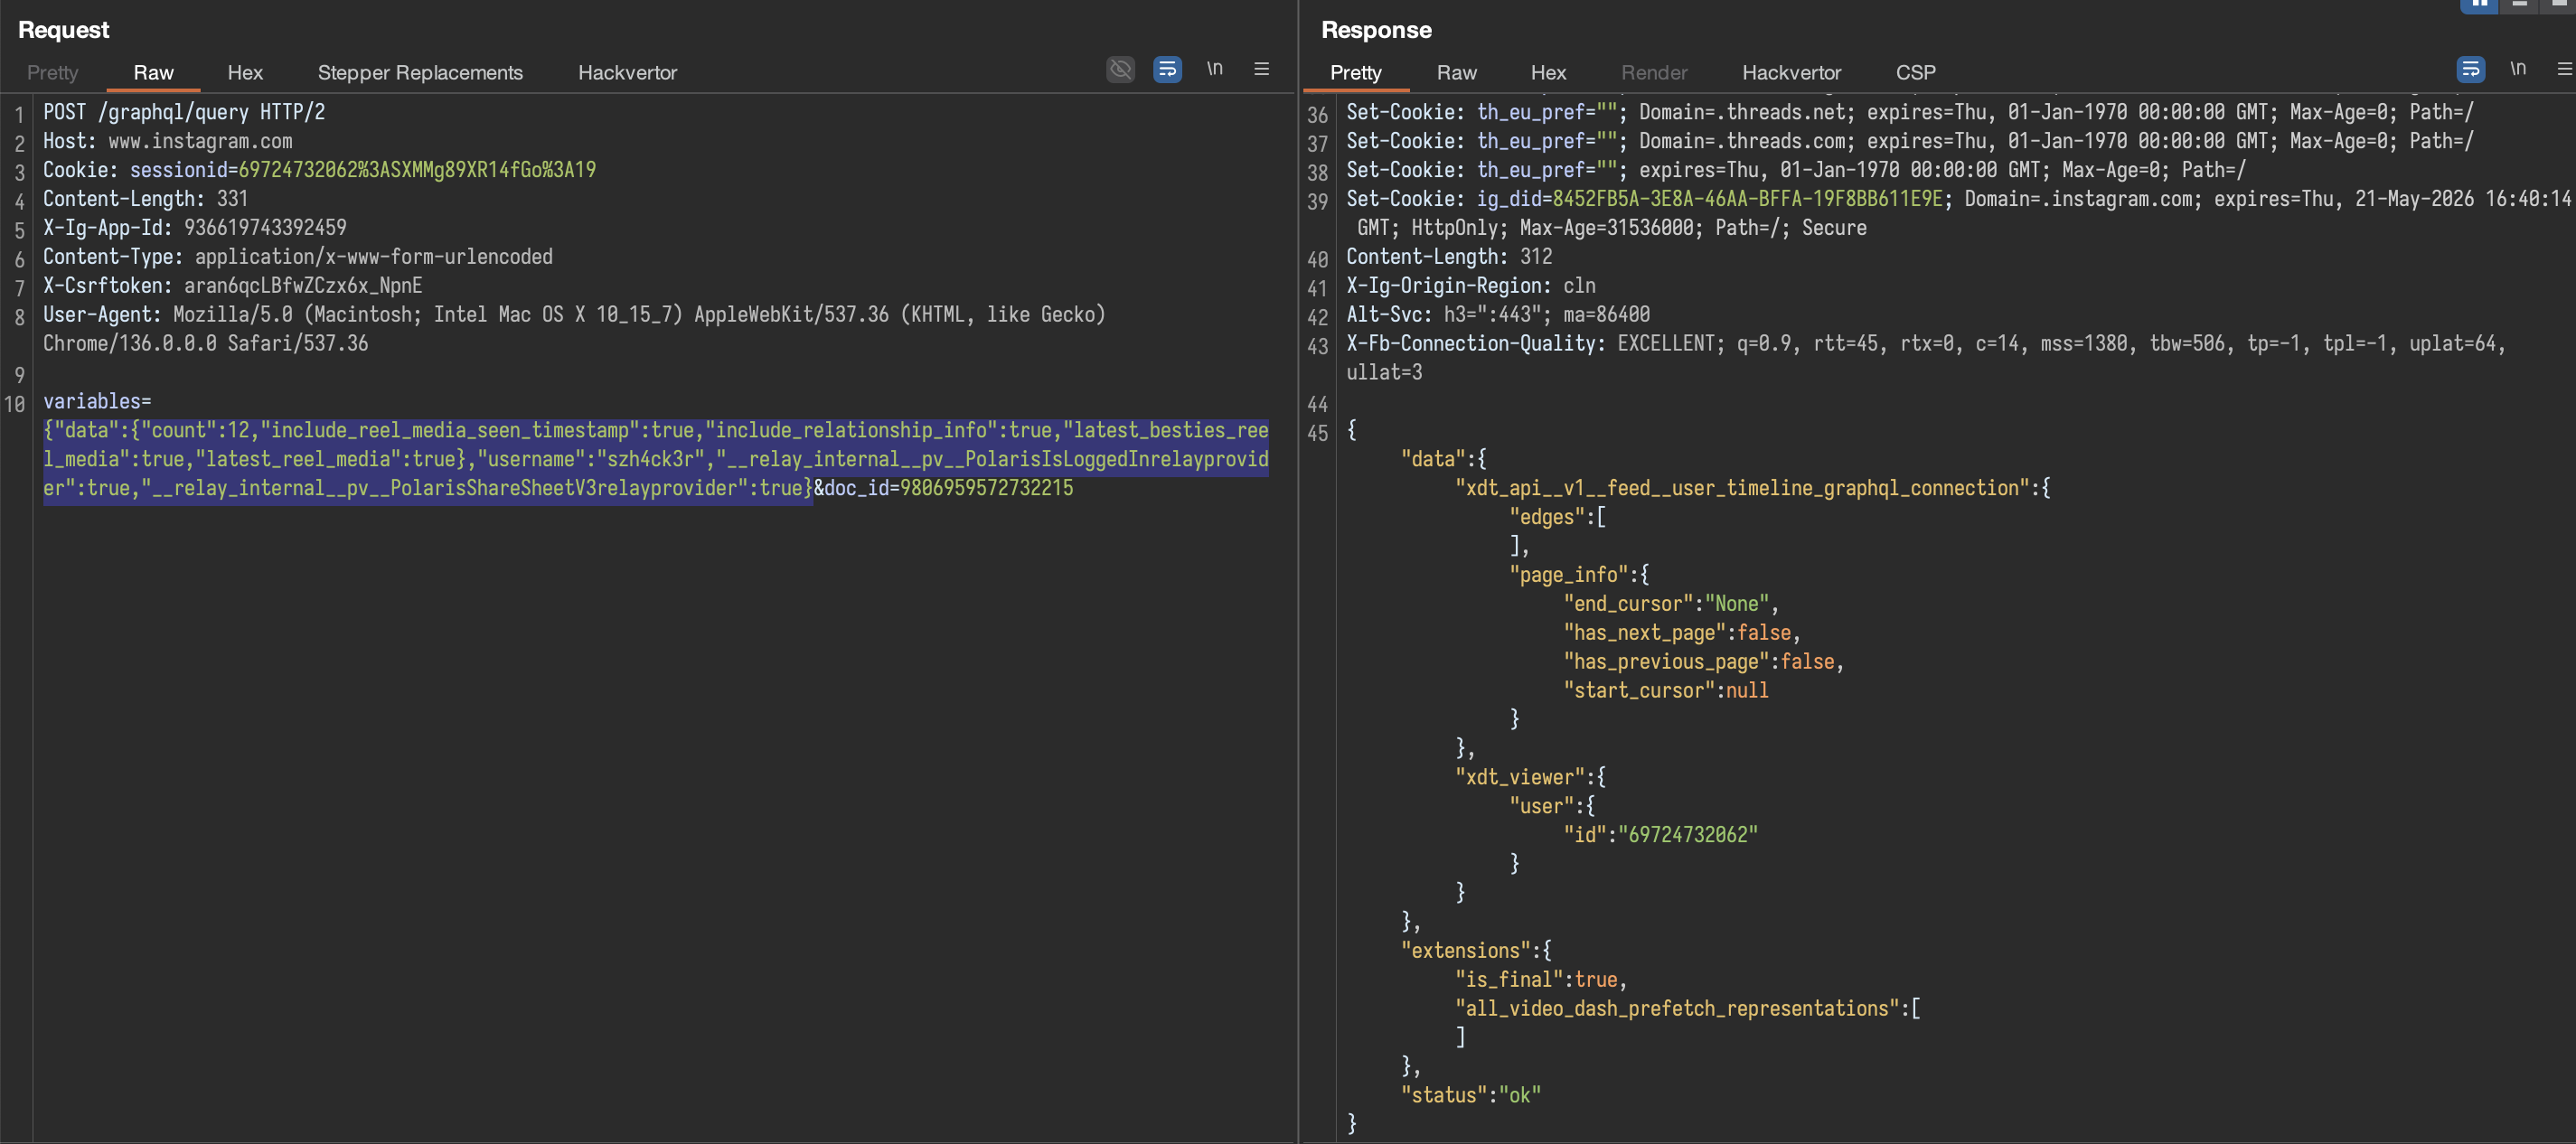Click the 'X-Ig-App-Id' header value 936619743392459
Viewport: 2576px width, 1144px height.
pos(265,228)
